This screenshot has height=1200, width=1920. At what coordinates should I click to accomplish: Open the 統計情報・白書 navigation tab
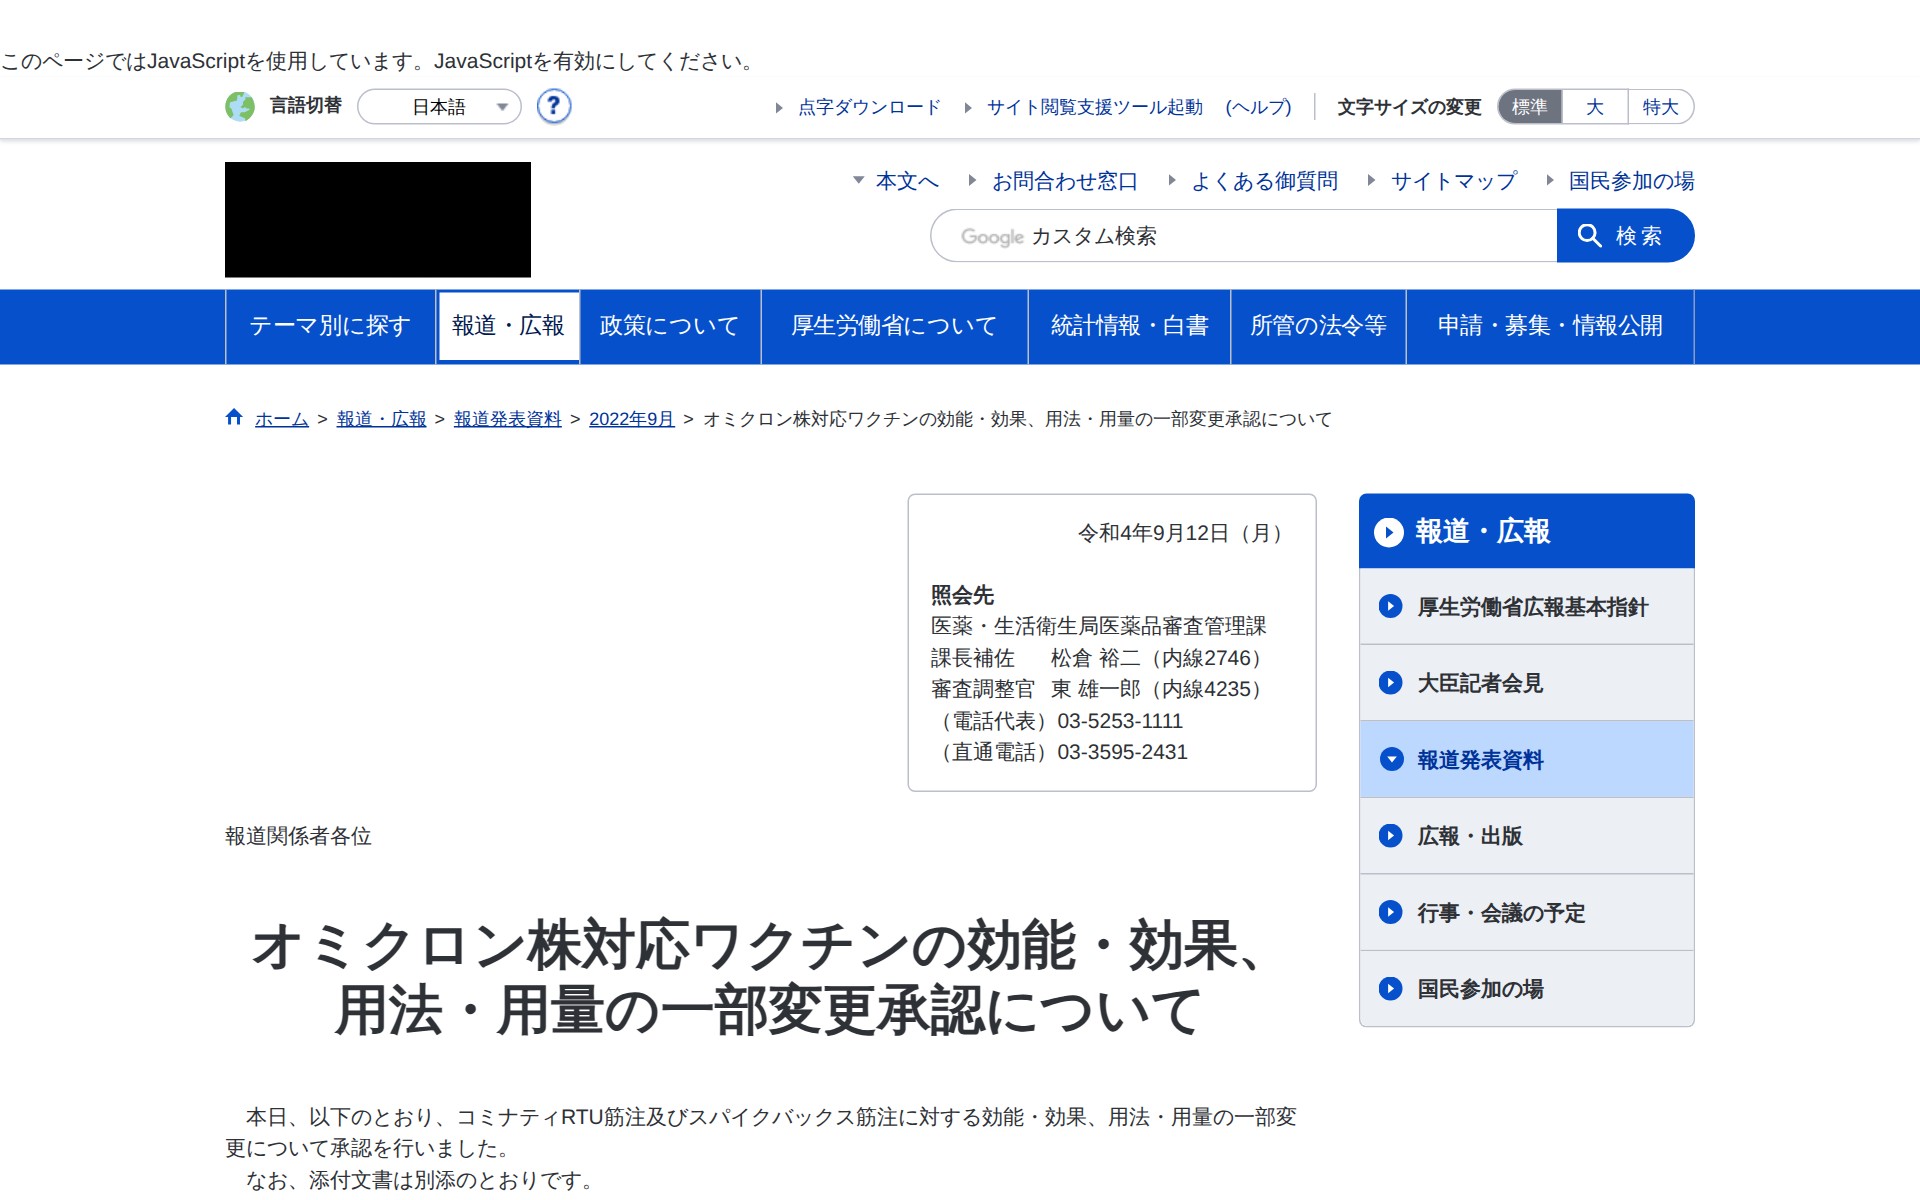tap(1129, 326)
